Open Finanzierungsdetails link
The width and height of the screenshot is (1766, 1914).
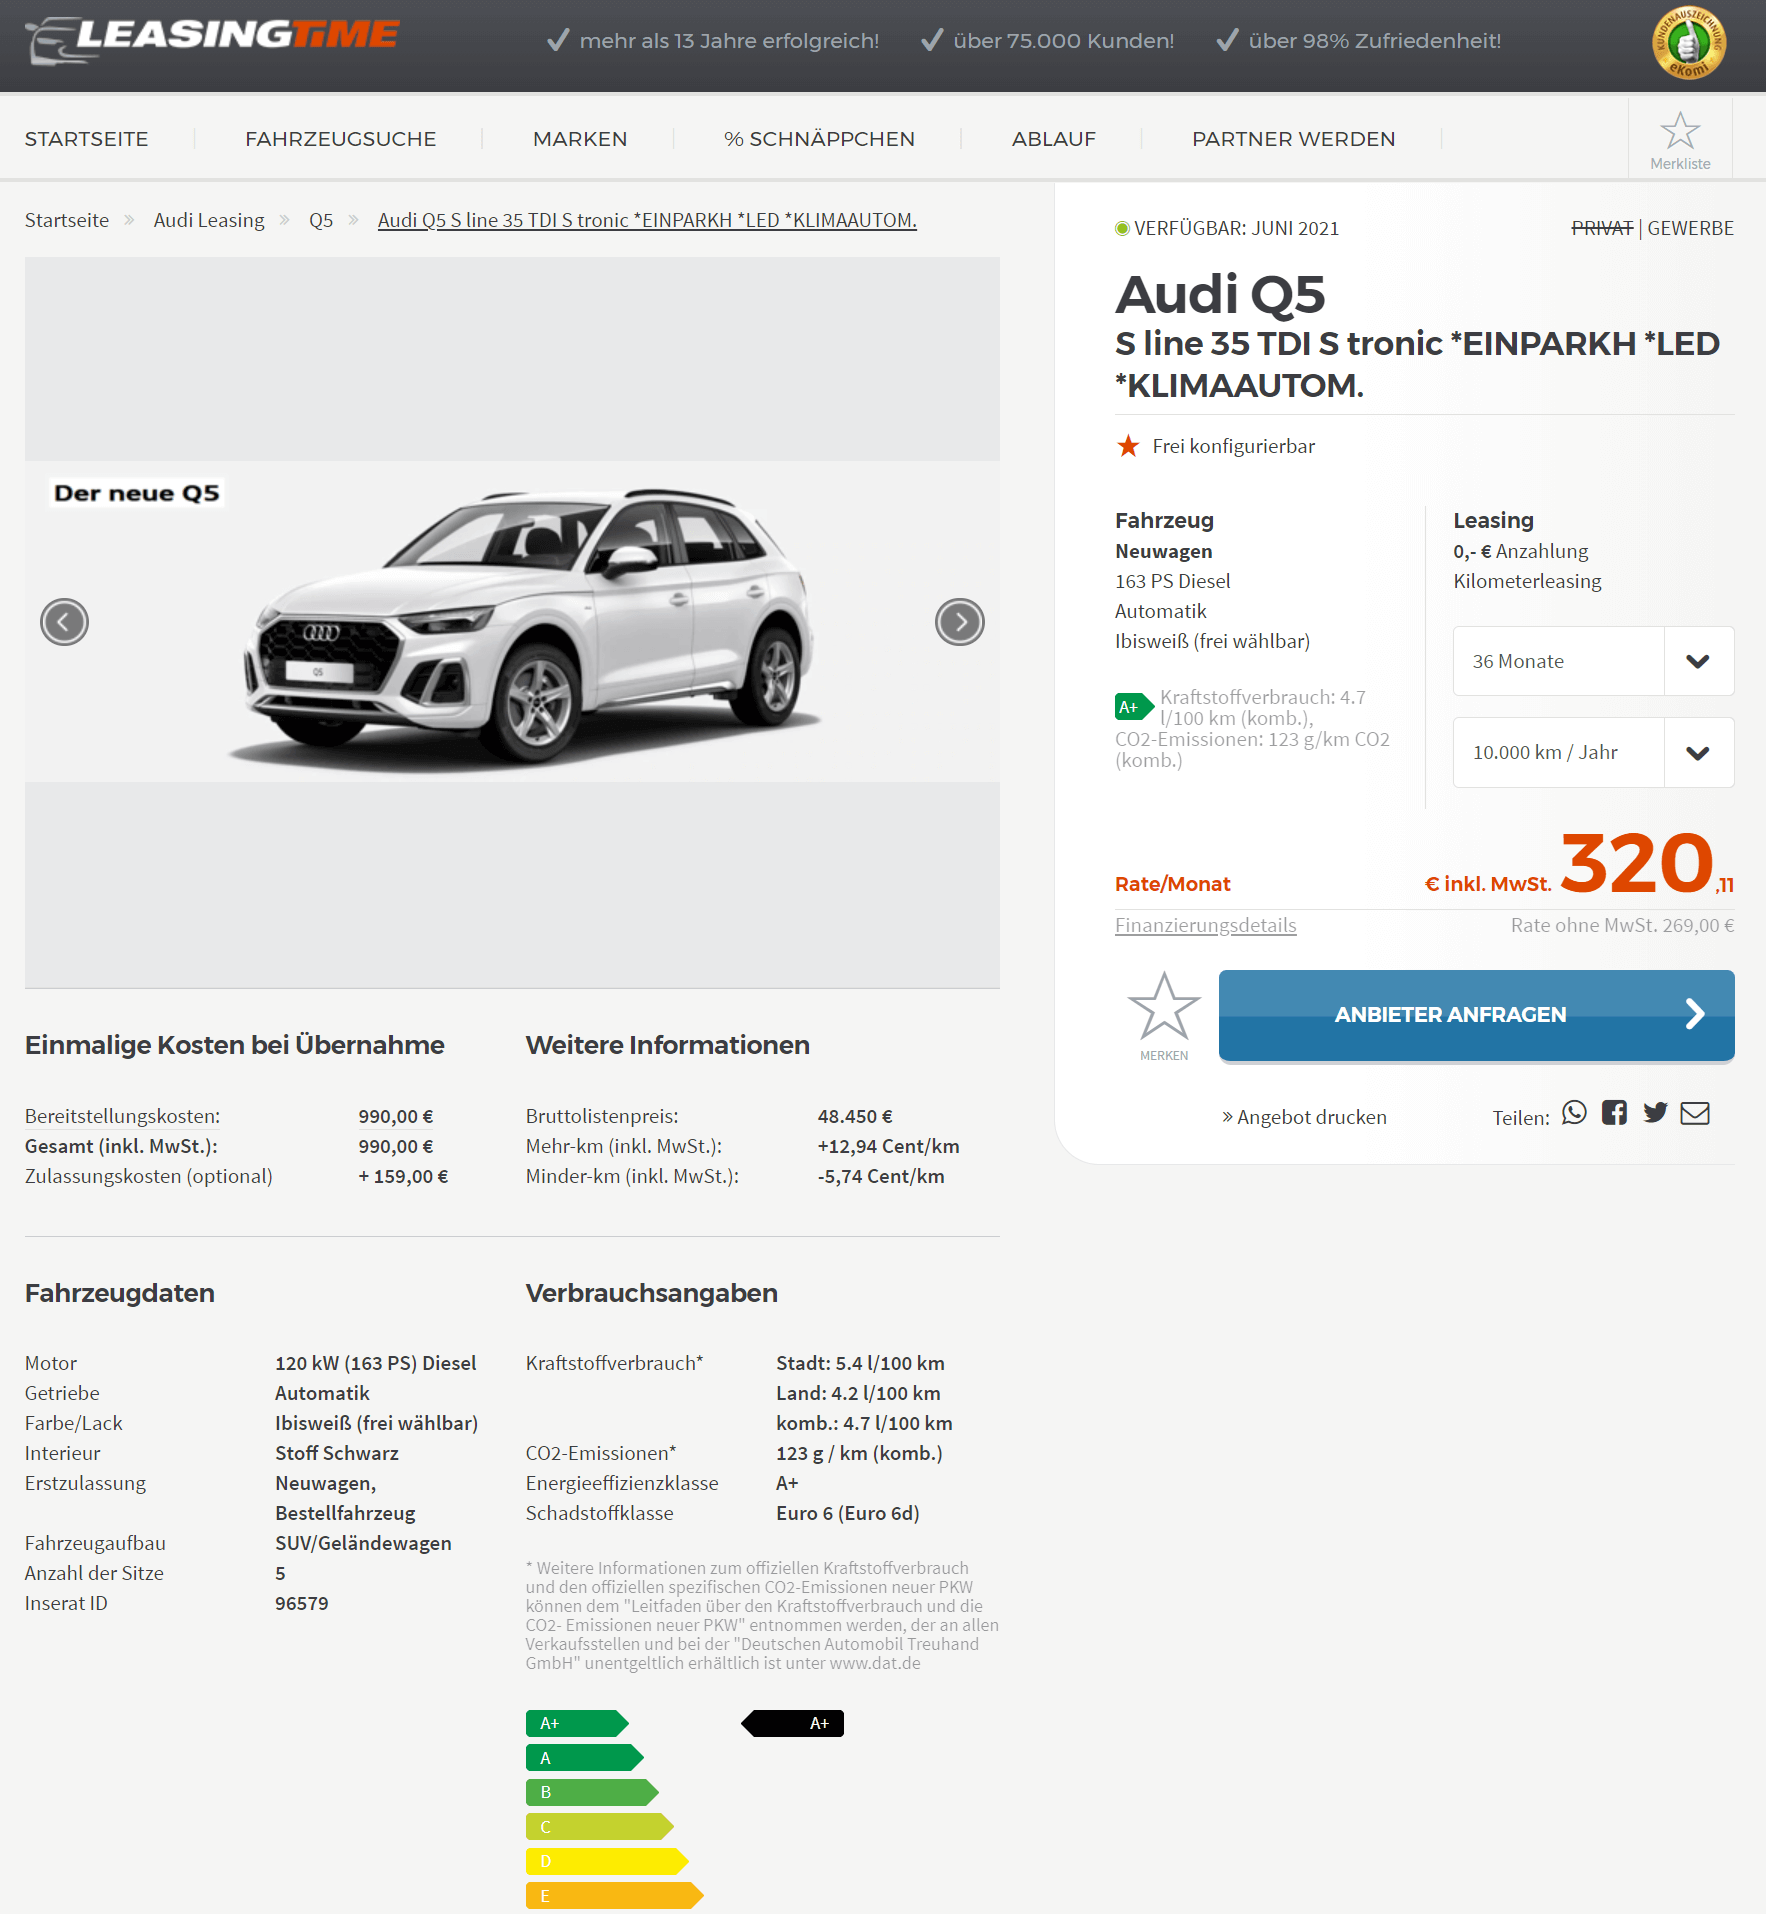[x=1205, y=925]
